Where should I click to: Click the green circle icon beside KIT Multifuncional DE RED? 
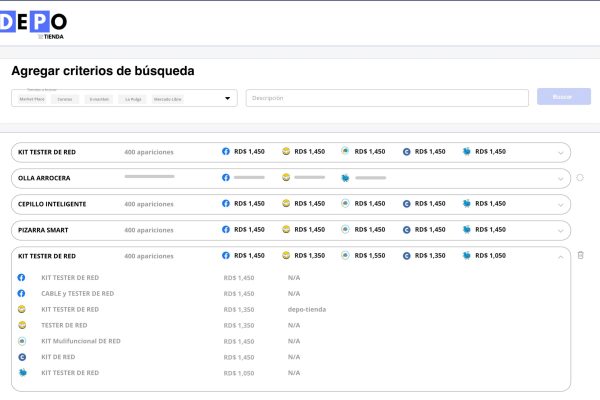[x=22, y=341]
